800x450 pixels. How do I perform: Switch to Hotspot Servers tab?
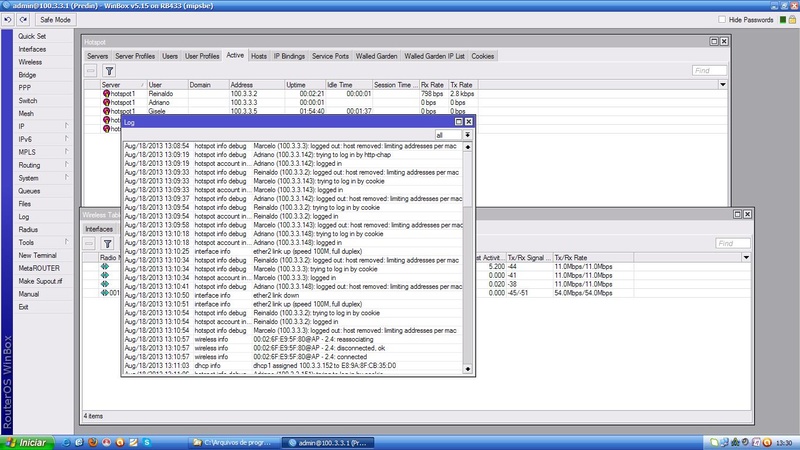pos(97,56)
